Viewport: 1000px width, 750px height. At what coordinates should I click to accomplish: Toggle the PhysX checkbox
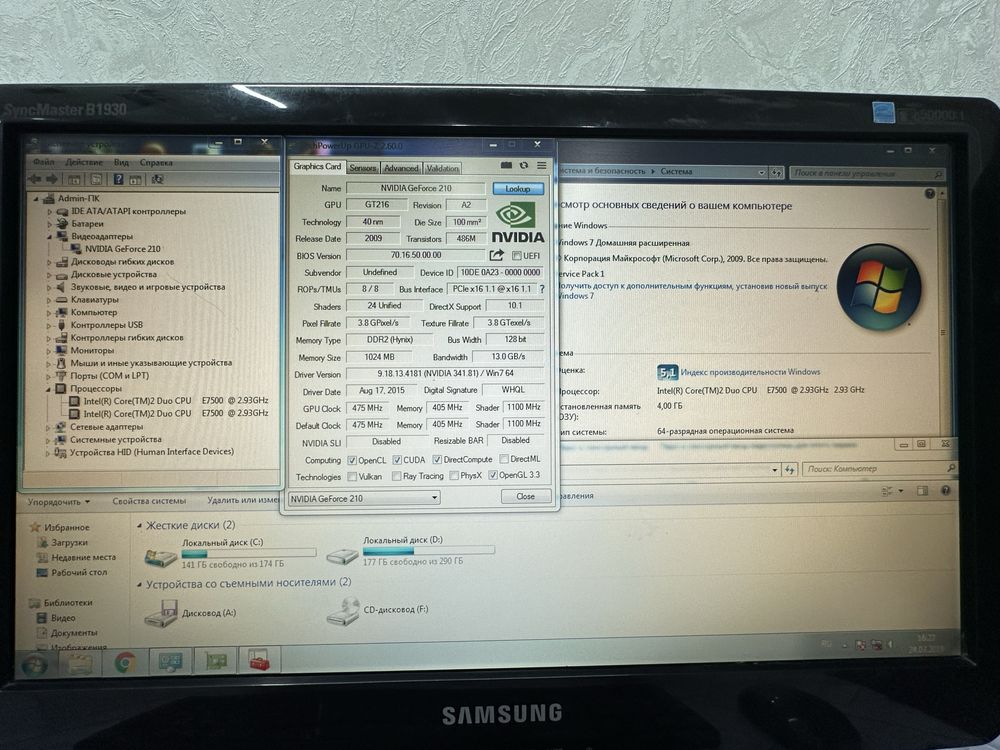coord(454,475)
